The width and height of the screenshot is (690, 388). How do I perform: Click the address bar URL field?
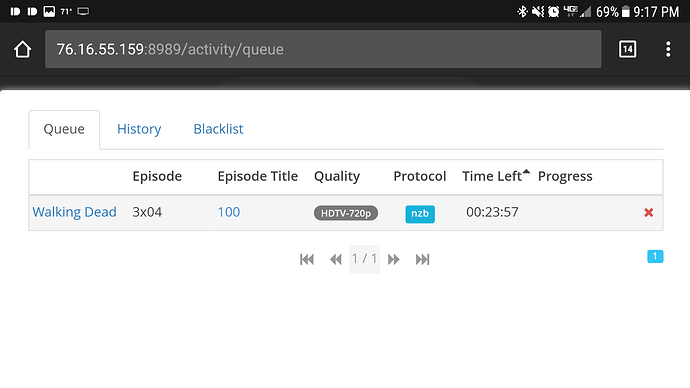(323, 49)
